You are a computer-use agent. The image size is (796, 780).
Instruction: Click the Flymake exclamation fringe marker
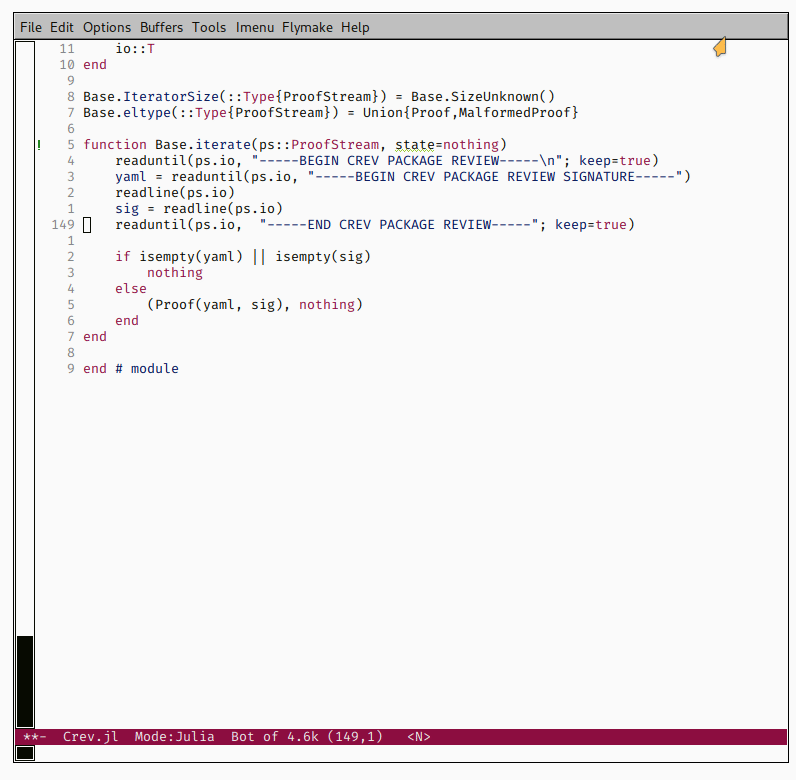[39, 145]
